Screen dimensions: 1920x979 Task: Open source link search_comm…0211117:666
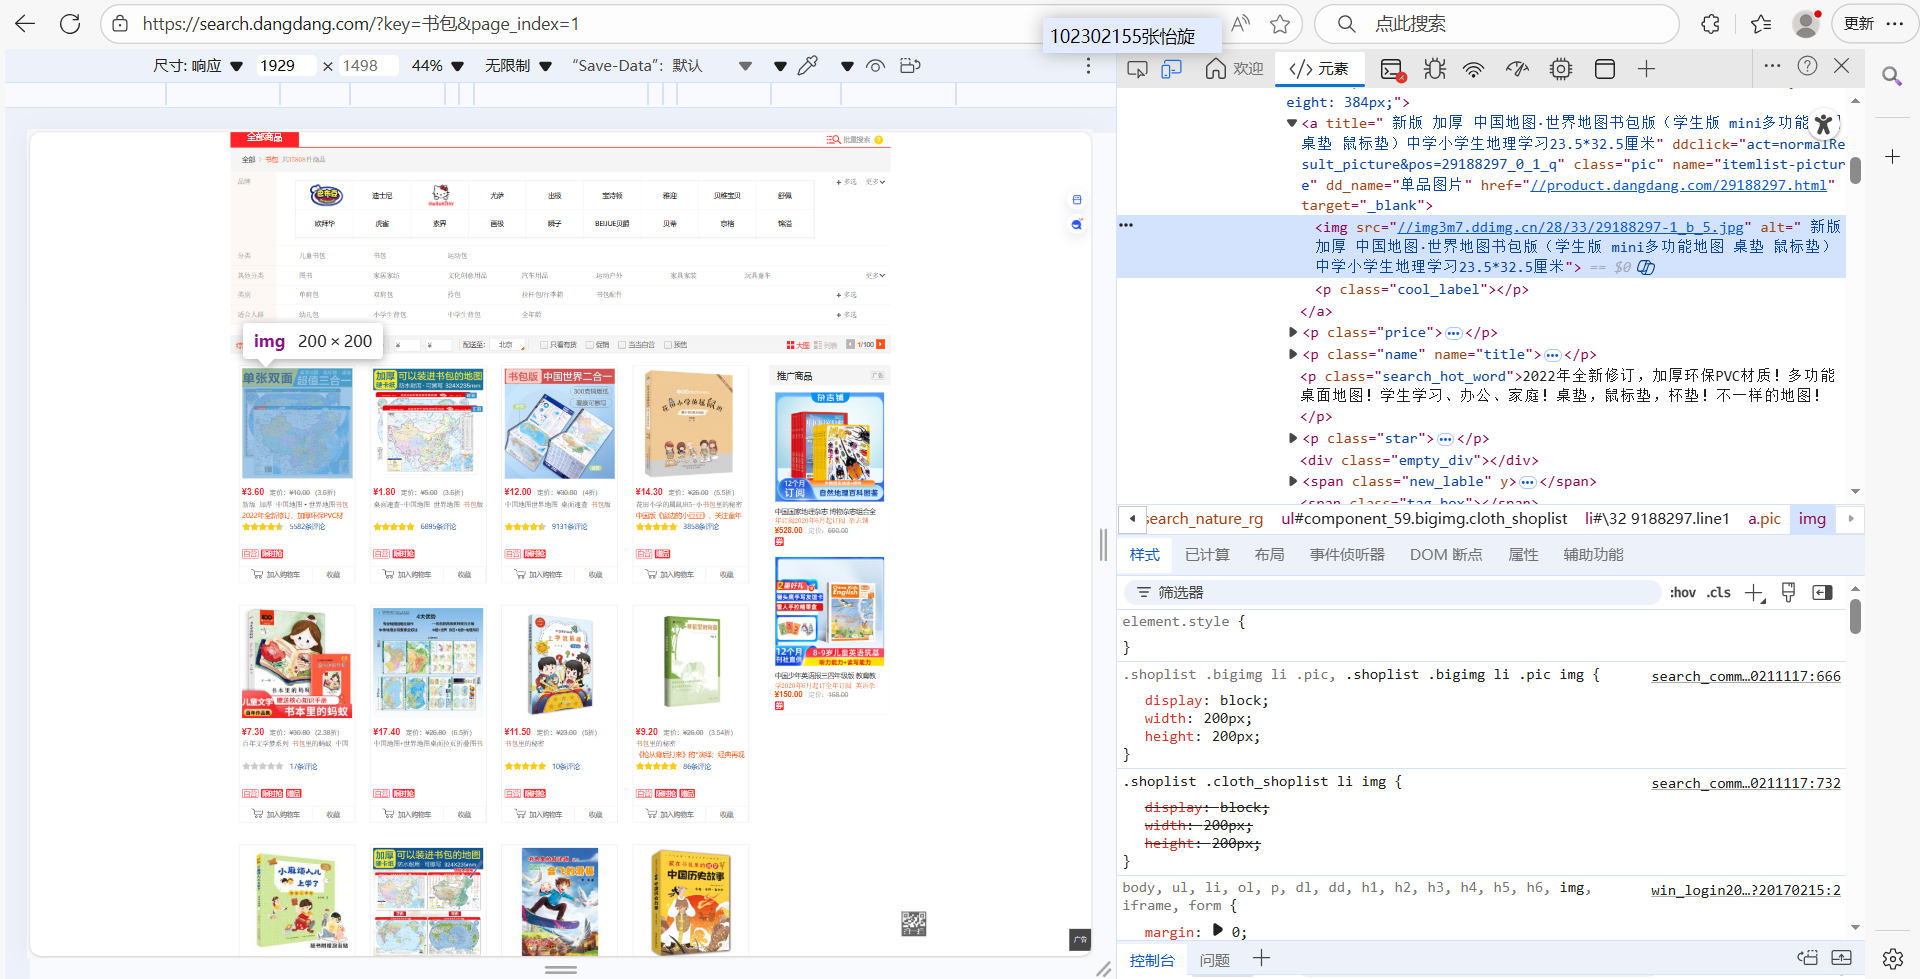(1746, 677)
